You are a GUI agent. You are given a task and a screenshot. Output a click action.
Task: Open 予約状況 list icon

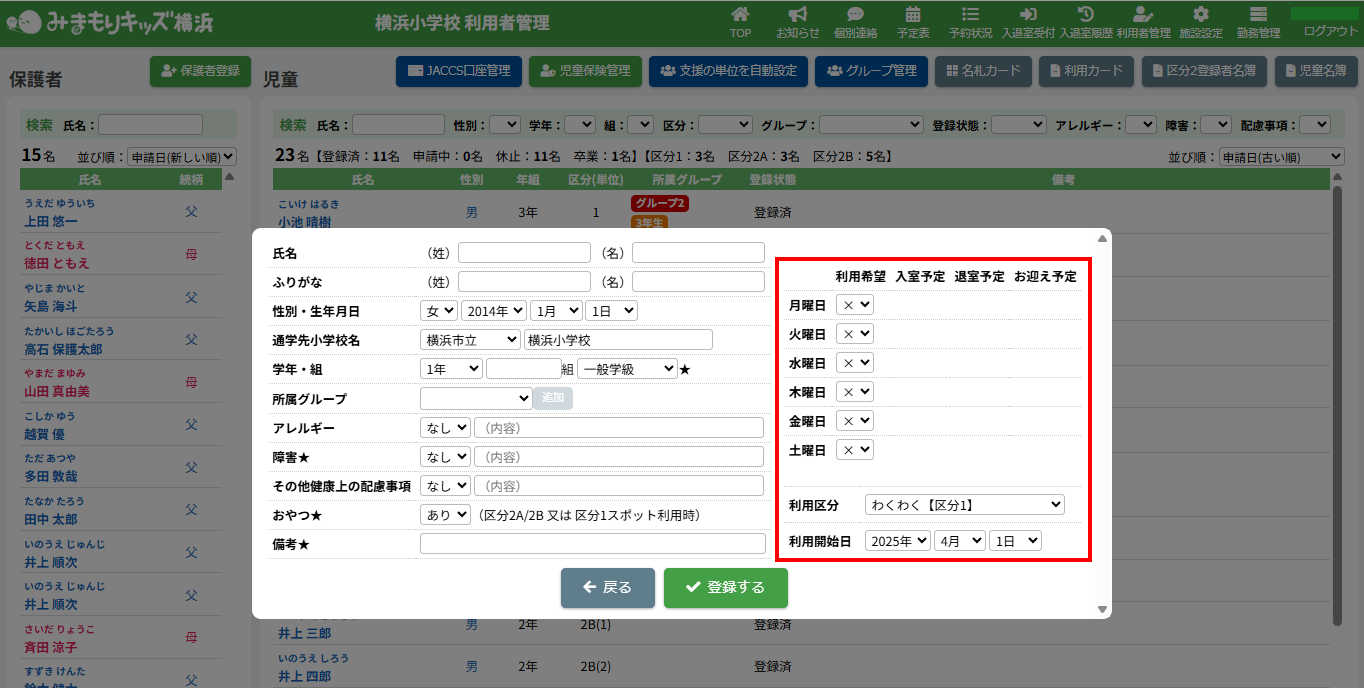point(970,15)
